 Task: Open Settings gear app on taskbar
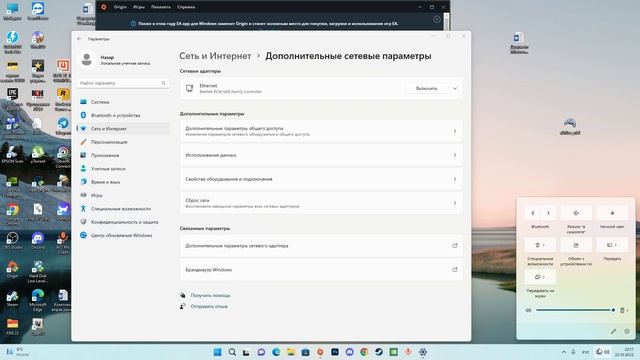click(423, 352)
